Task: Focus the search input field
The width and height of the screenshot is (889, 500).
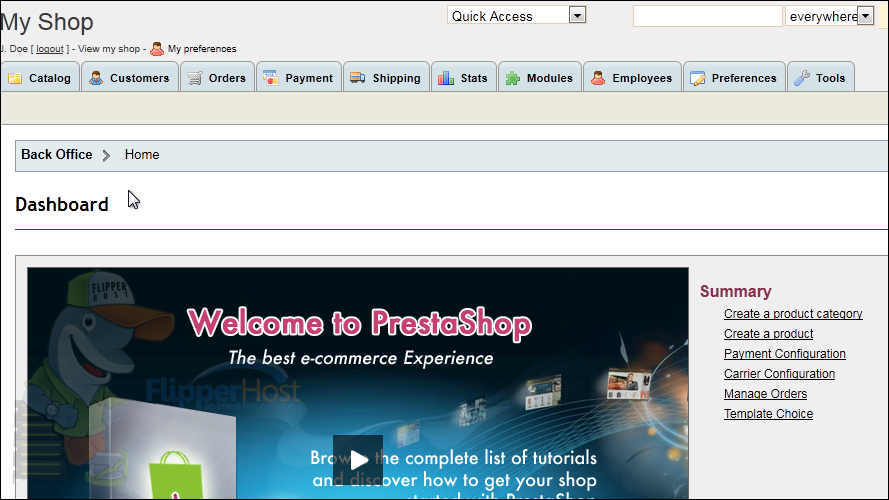Action: tap(708, 16)
